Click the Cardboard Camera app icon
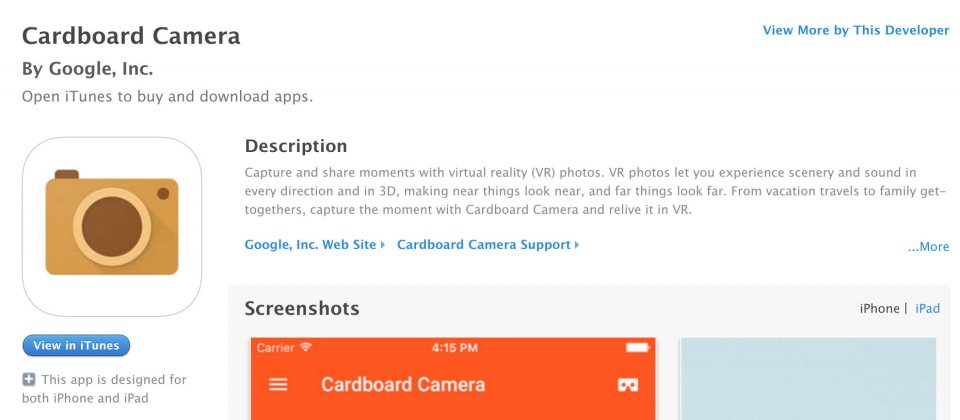 point(111,227)
